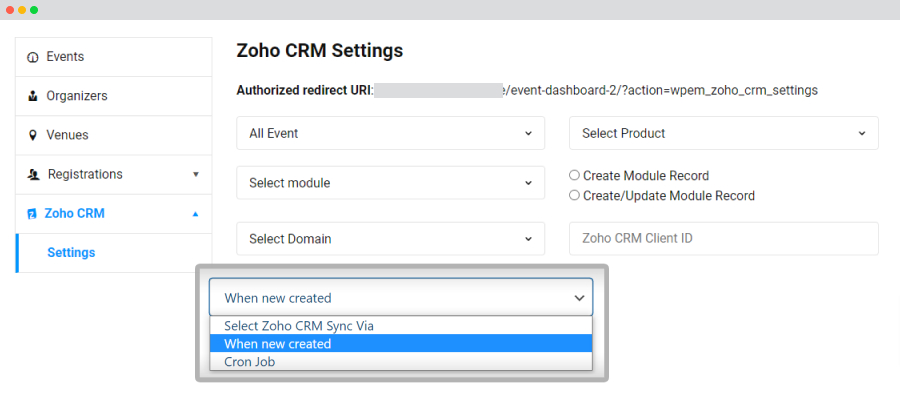
Task: Select the Create Module Record radio button
Action: [575, 175]
